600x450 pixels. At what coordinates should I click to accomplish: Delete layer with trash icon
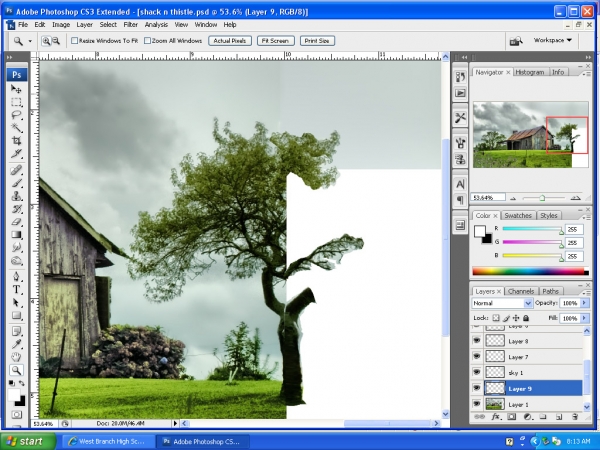[575, 417]
